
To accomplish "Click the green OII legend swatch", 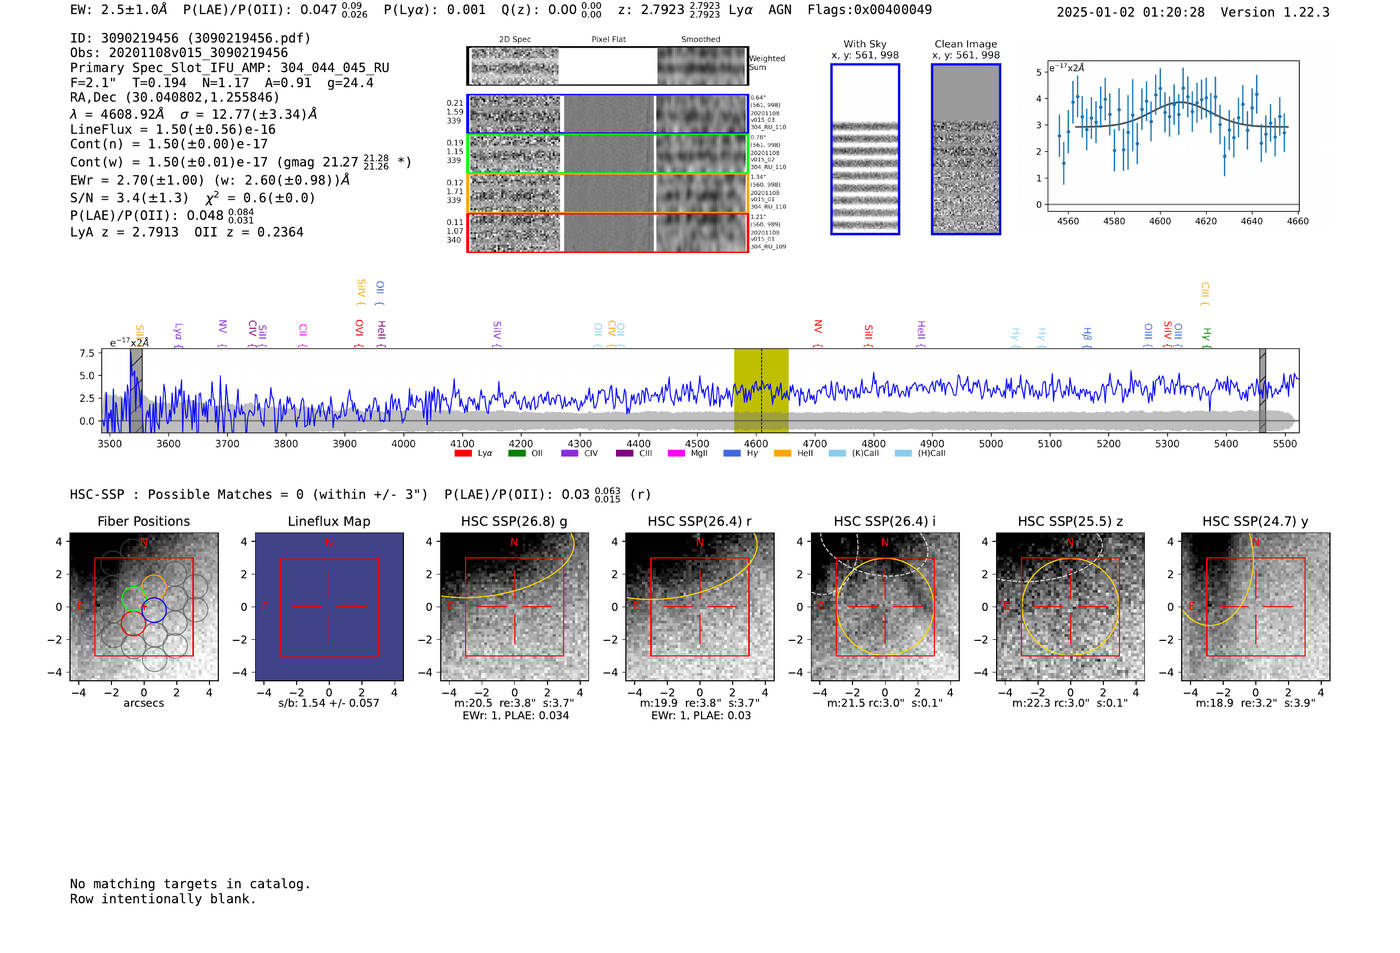I will tap(516, 454).
